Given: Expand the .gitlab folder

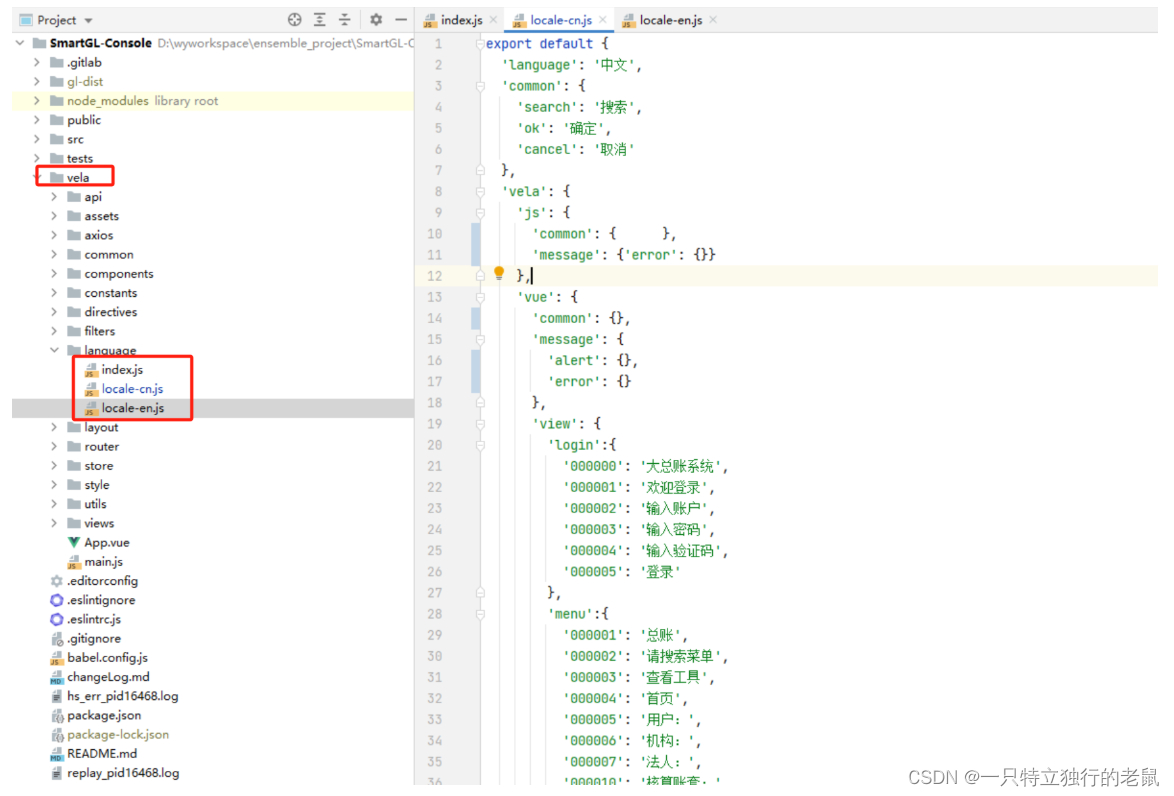Looking at the screenshot, I should [37, 63].
